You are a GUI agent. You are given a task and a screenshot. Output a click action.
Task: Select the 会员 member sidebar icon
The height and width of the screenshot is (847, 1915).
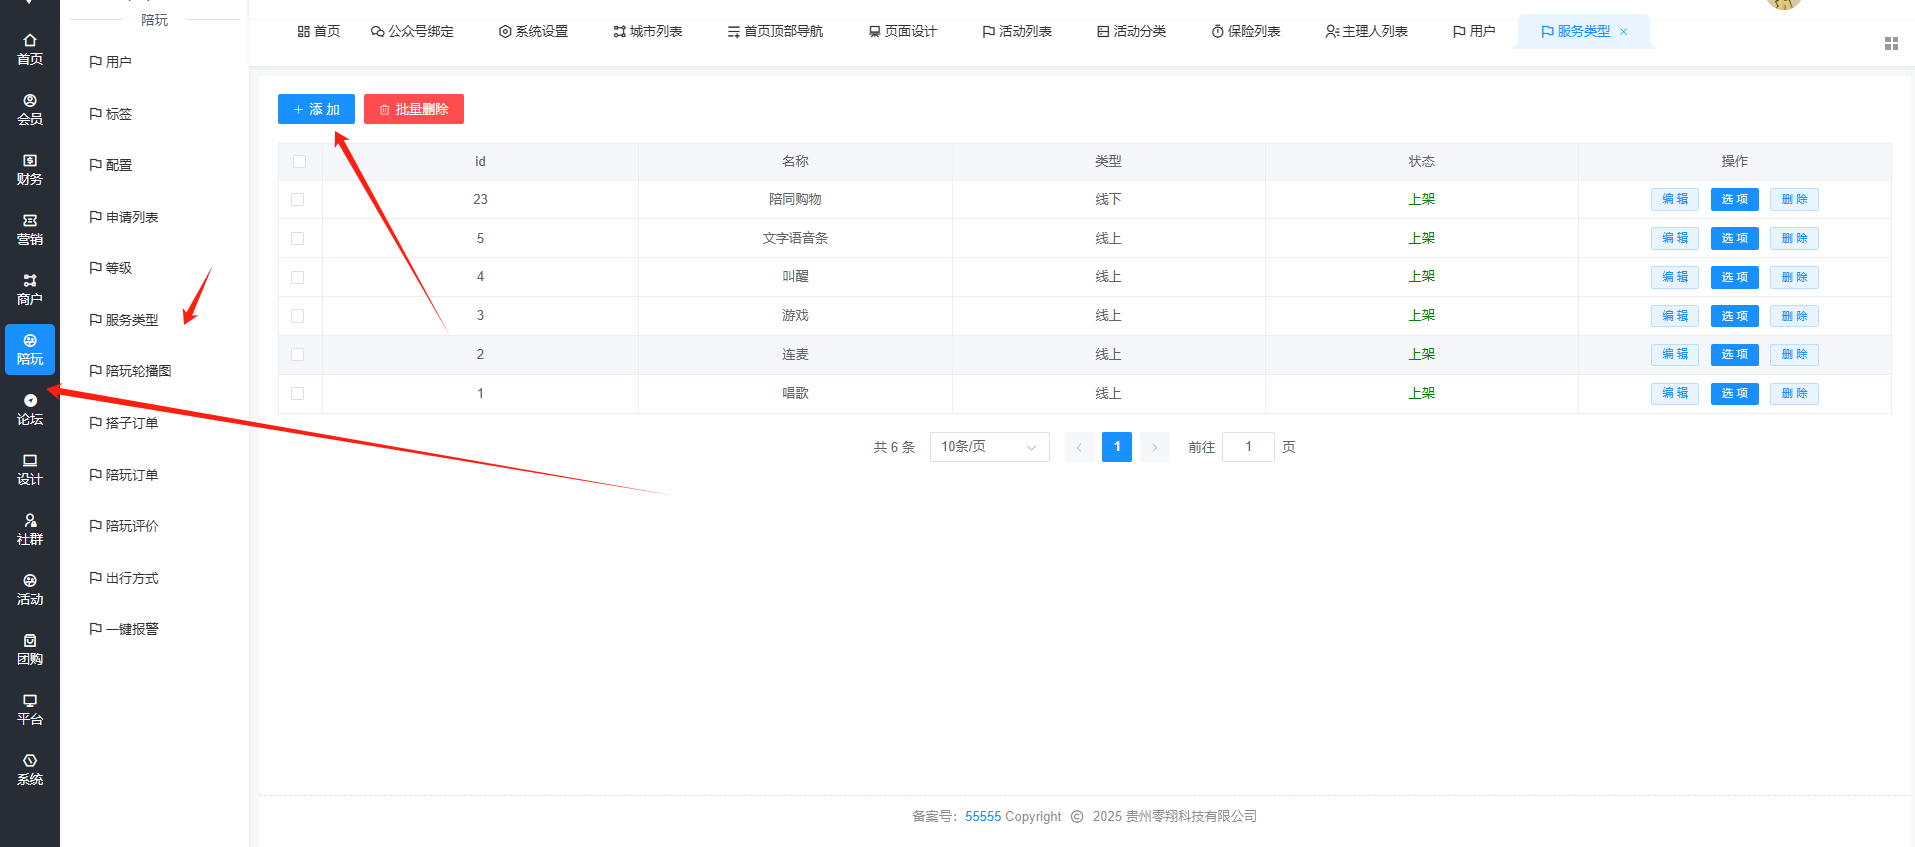30,109
